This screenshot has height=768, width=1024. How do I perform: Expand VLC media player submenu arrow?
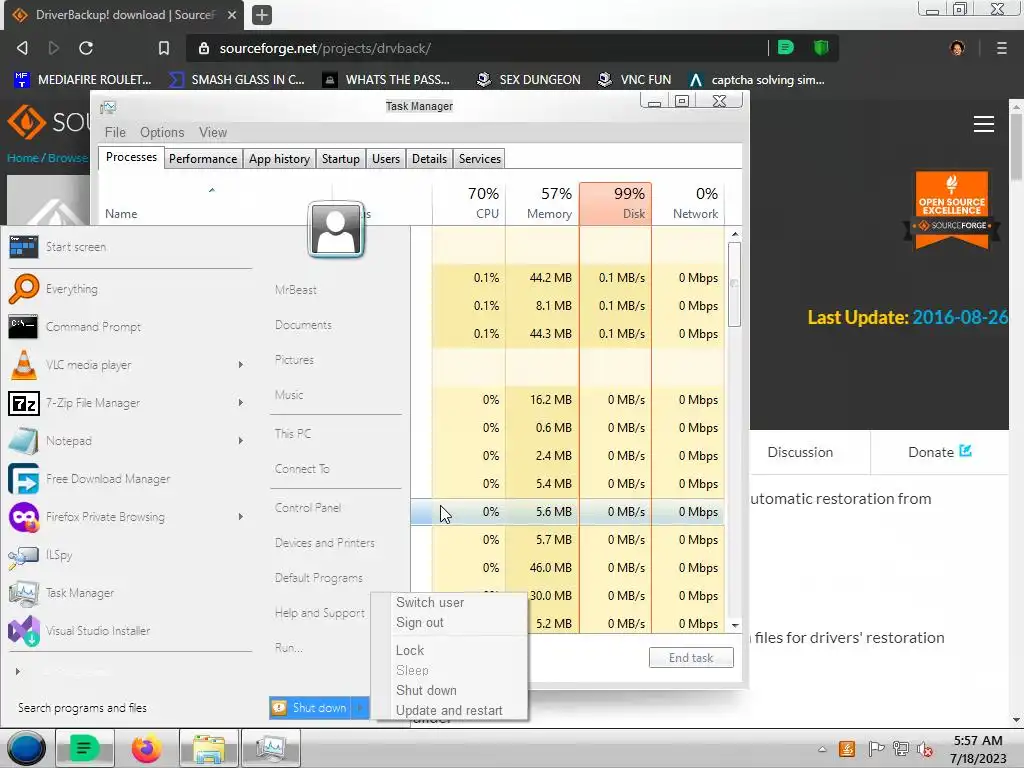point(241,364)
